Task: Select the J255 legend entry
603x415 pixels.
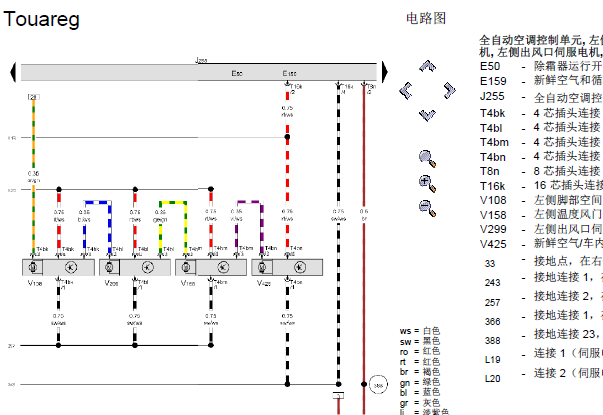Action: click(x=541, y=97)
